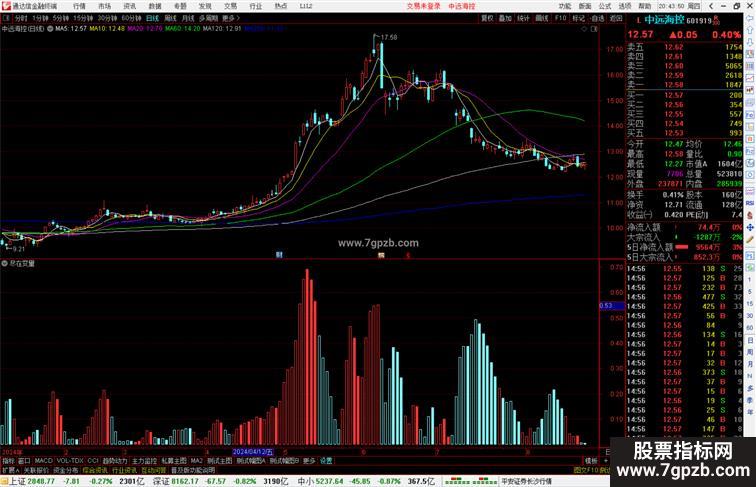Expand the 扩展 panel toggle

click(10, 470)
